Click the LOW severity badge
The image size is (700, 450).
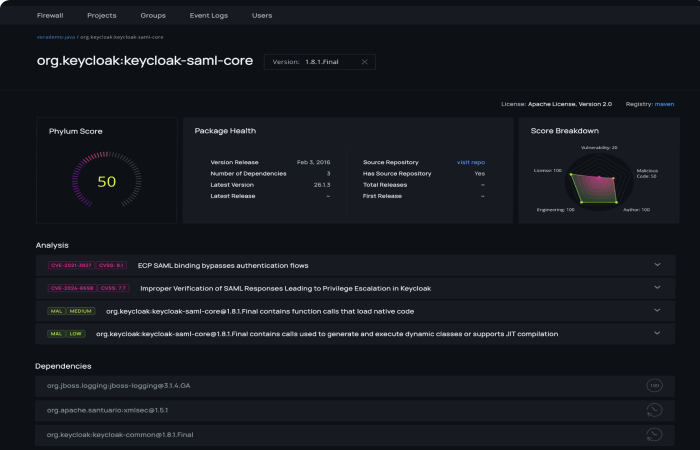tap(75, 334)
